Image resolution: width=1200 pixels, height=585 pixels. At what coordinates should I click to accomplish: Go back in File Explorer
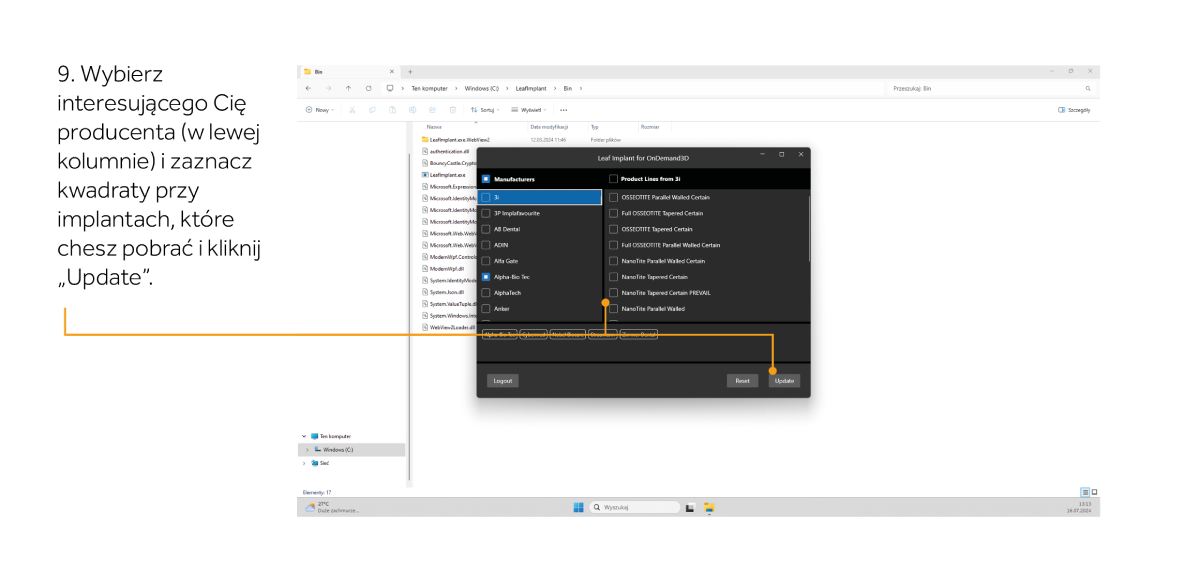point(308,89)
